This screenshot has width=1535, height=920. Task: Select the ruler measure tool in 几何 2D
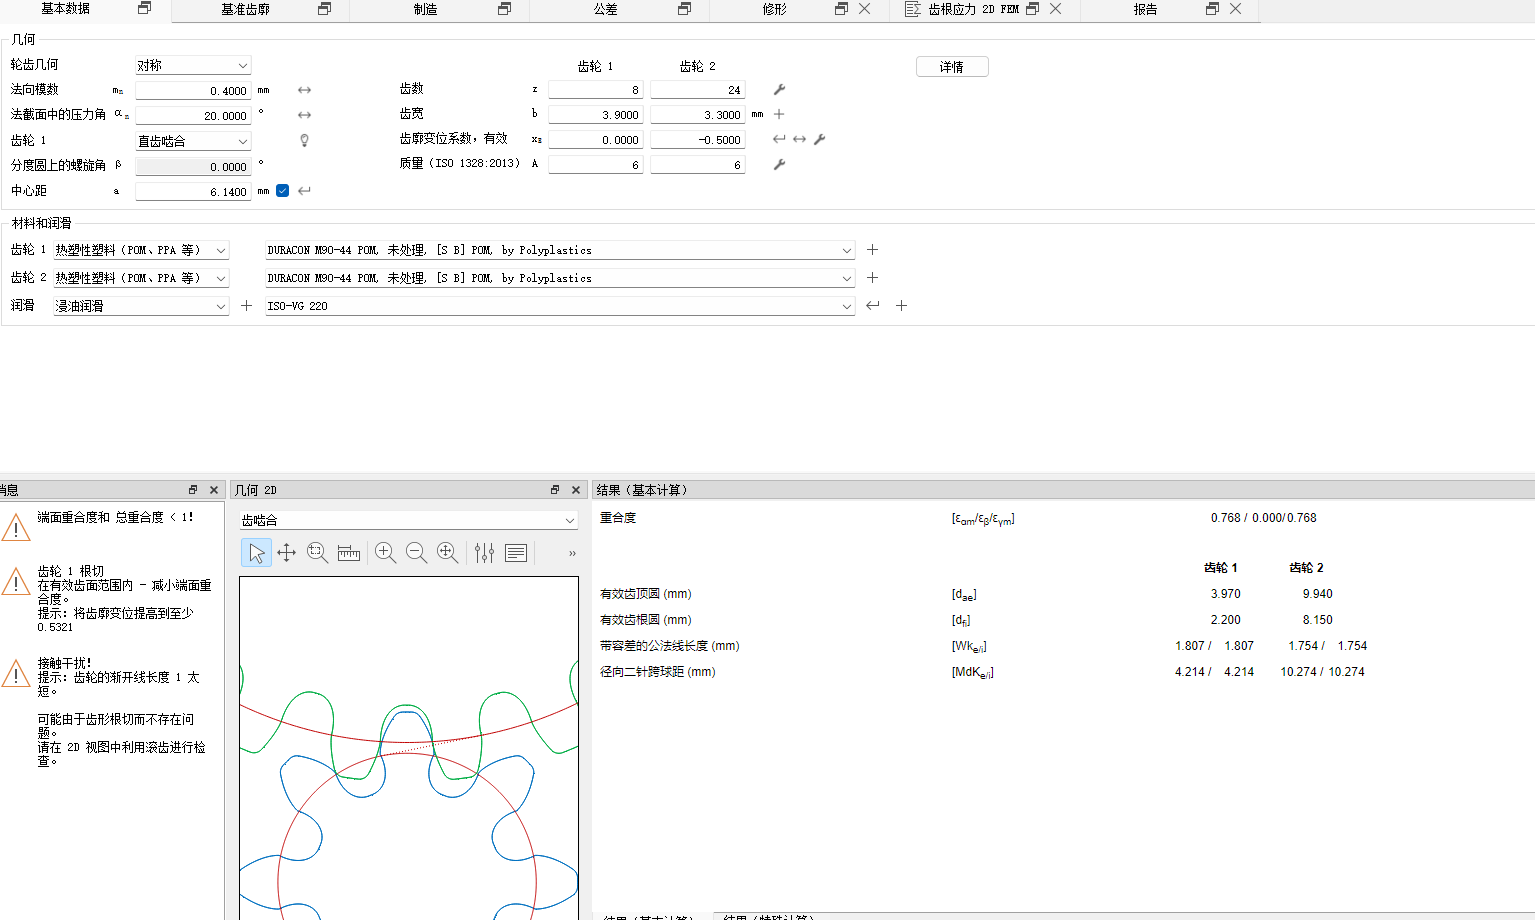(348, 553)
